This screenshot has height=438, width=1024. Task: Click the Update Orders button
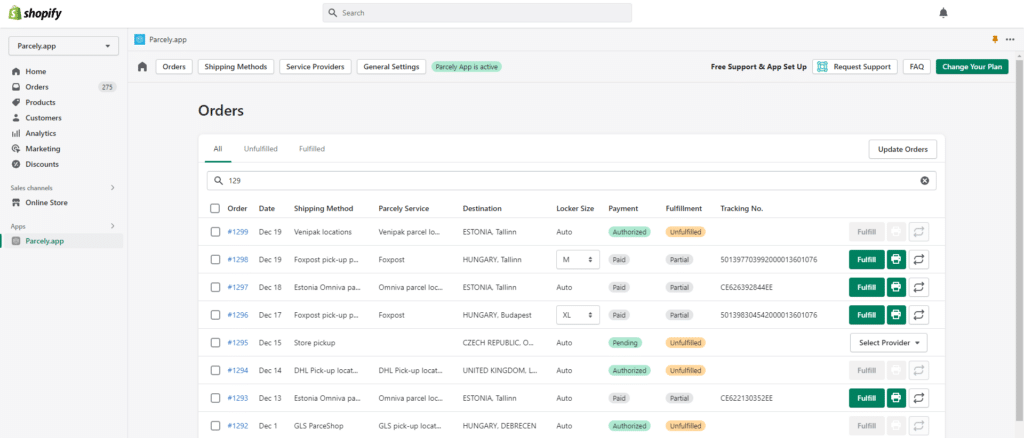[903, 149]
